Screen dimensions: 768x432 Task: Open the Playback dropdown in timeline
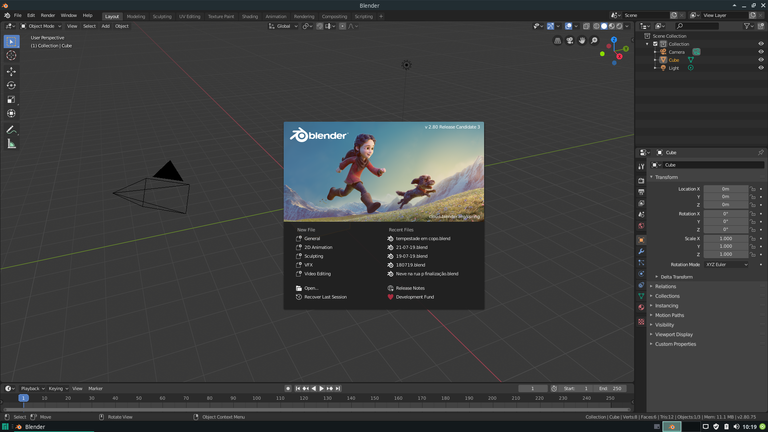32,388
